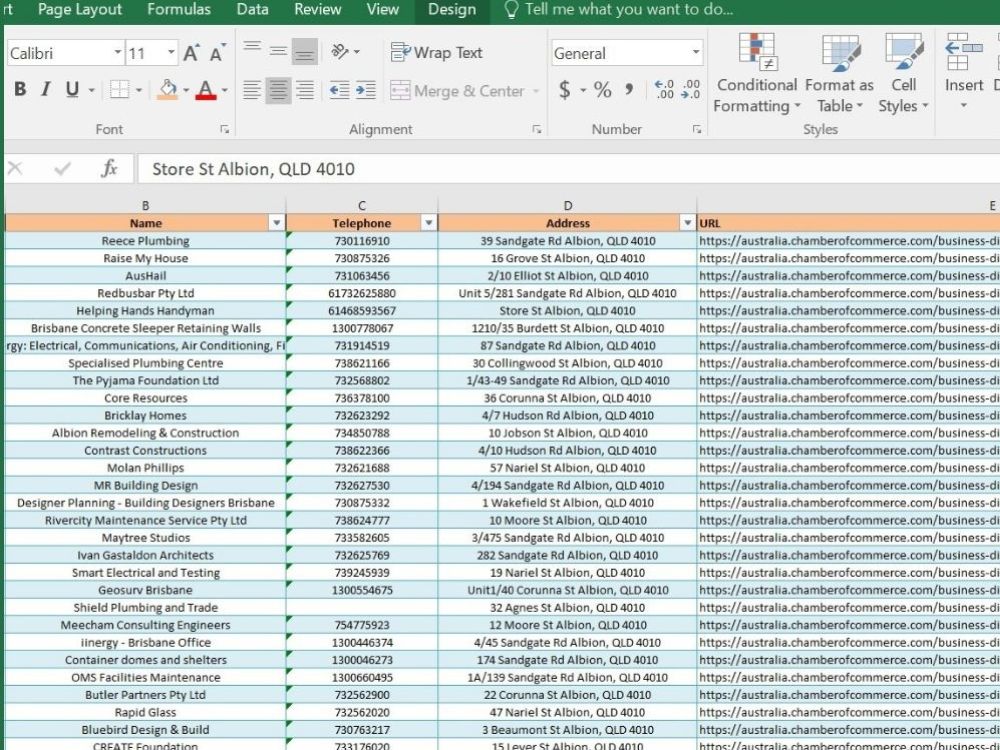The width and height of the screenshot is (1000, 750).
Task: Select cell Reece Plumbing
Action: coord(145,240)
